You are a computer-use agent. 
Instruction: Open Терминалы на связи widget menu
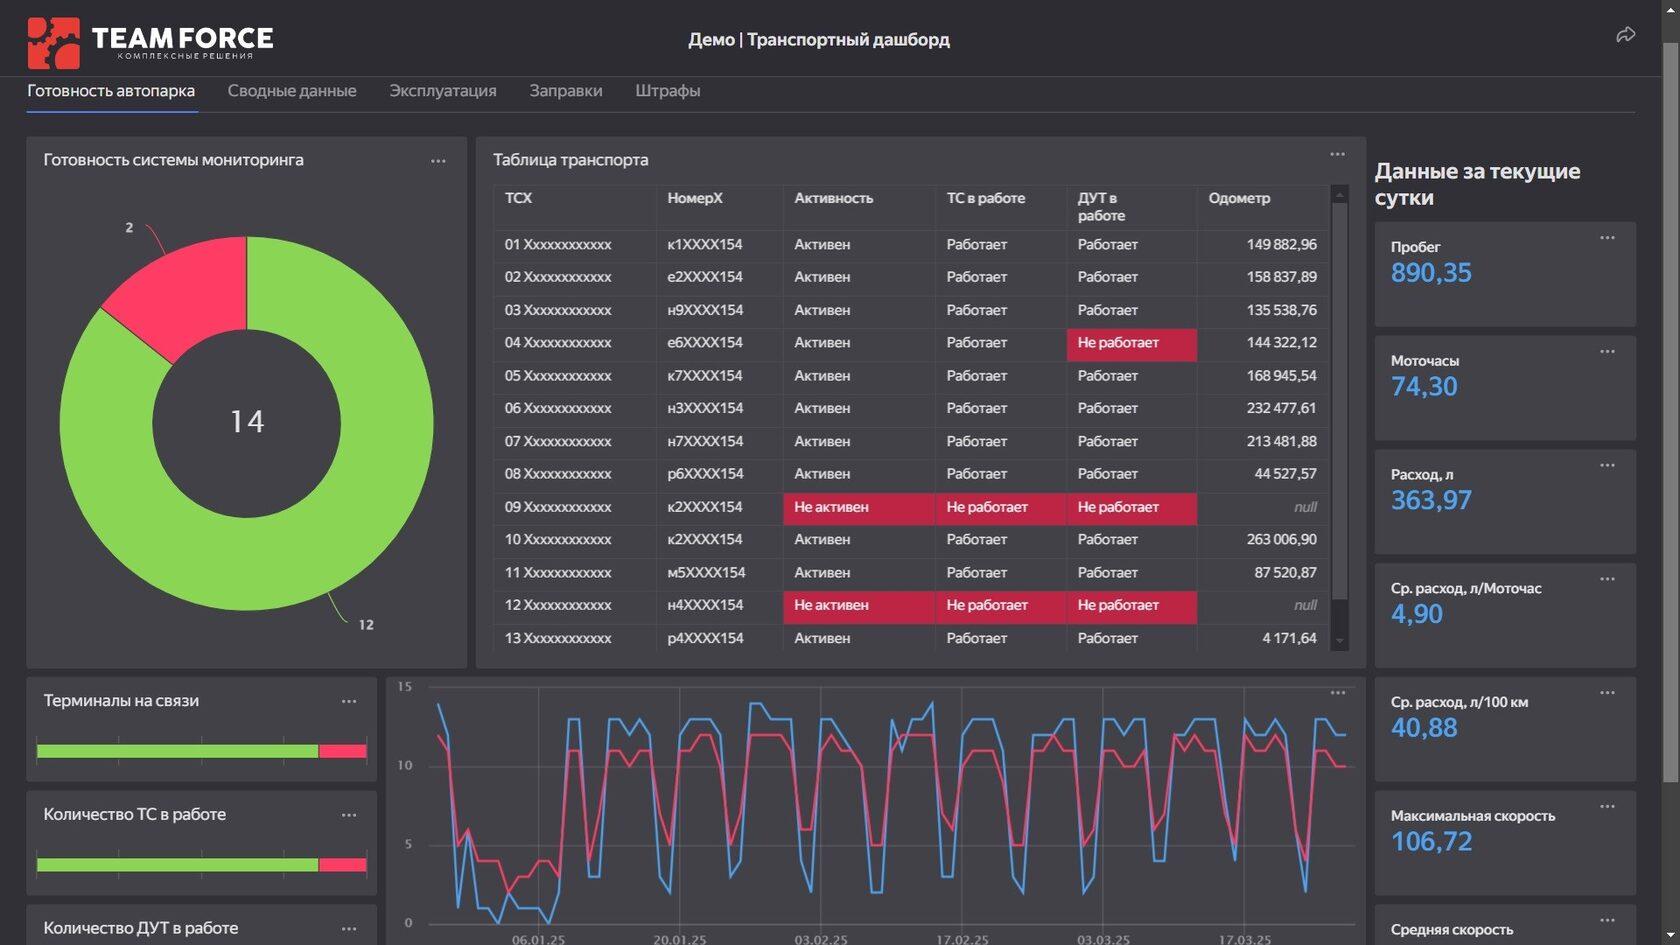tap(349, 702)
